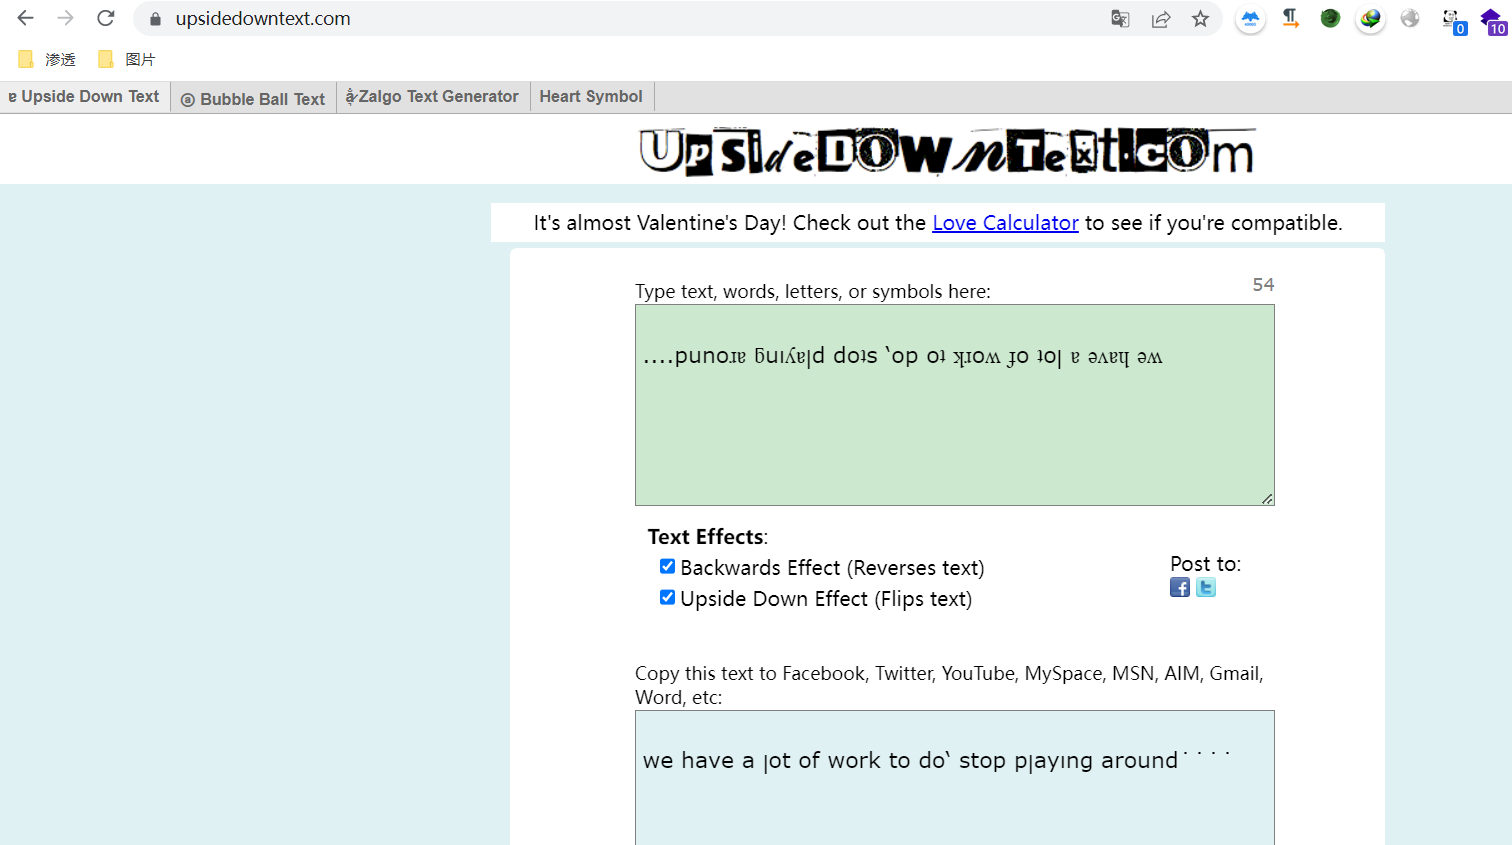
Task: Reload the upsidedowntext.com page
Action: point(106,18)
